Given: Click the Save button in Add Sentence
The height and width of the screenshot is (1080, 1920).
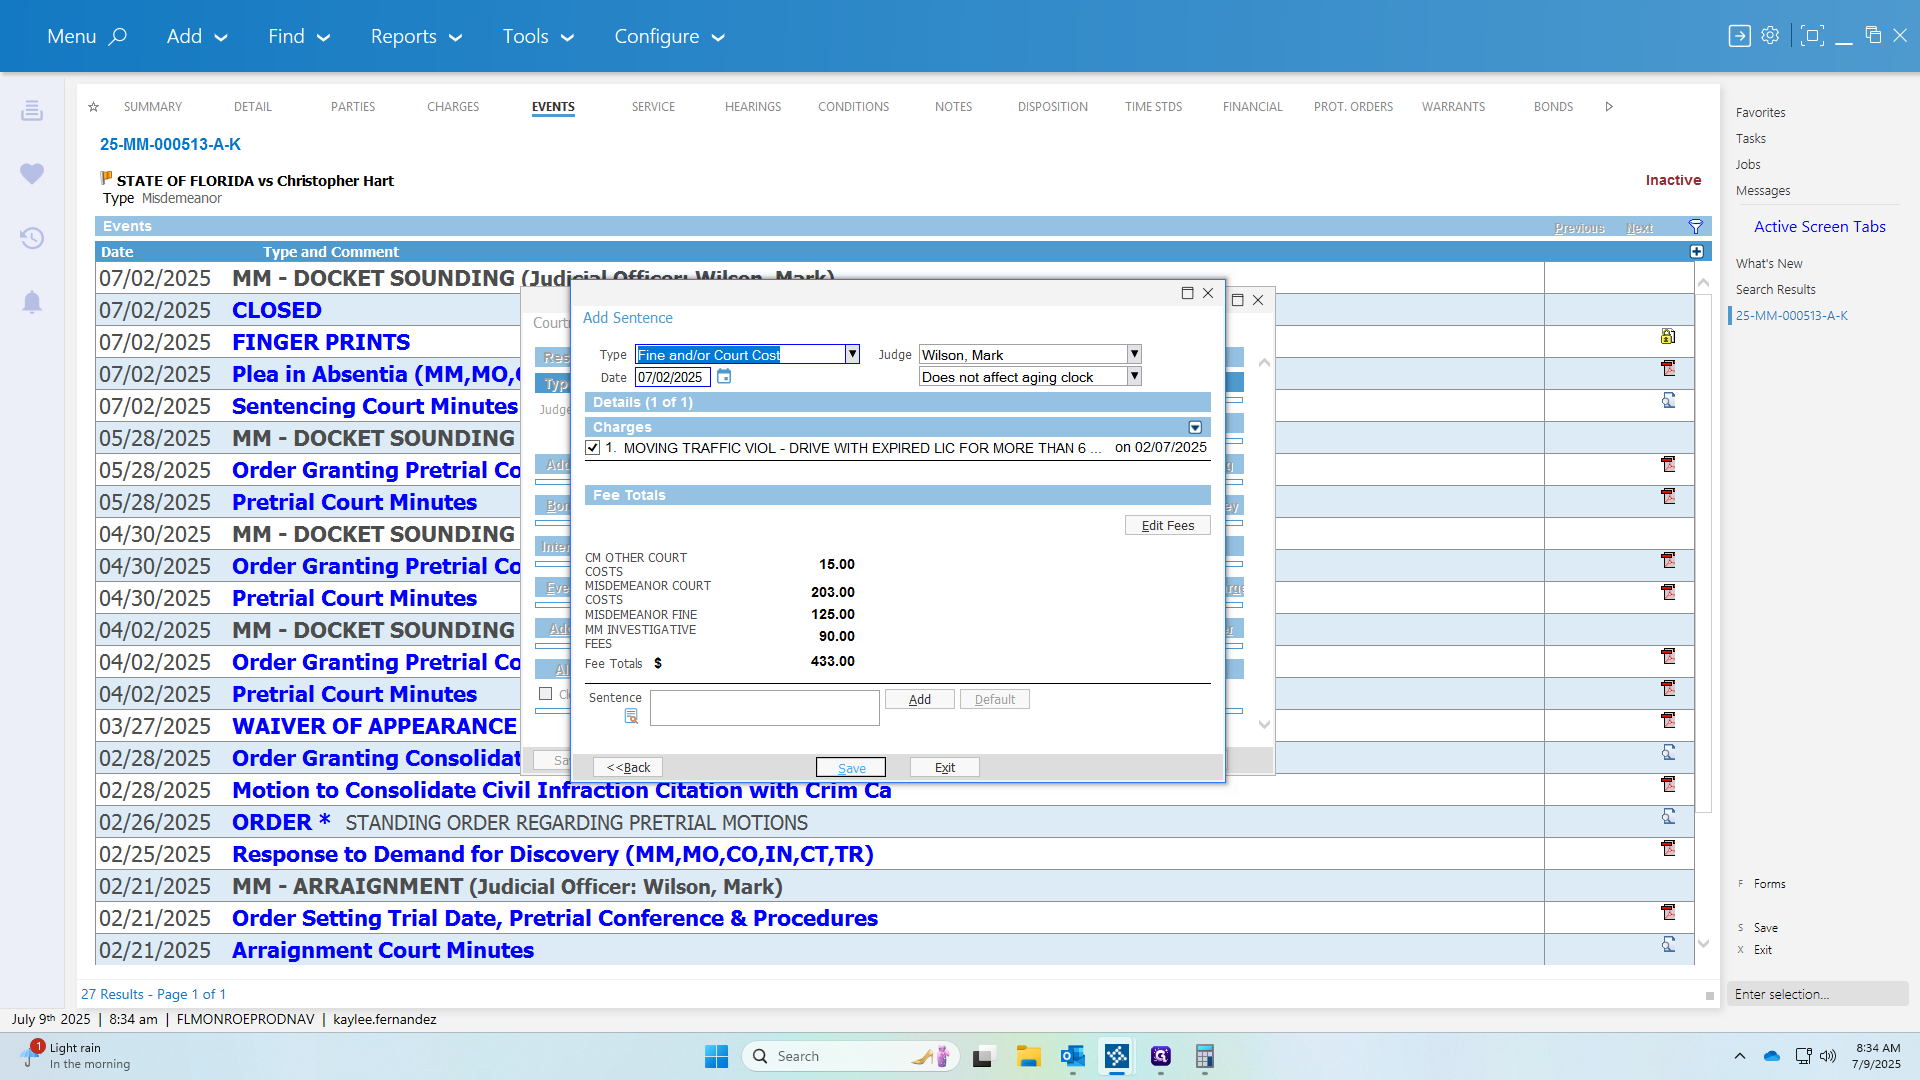Looking at the screenshot, I should coord(851,767).
